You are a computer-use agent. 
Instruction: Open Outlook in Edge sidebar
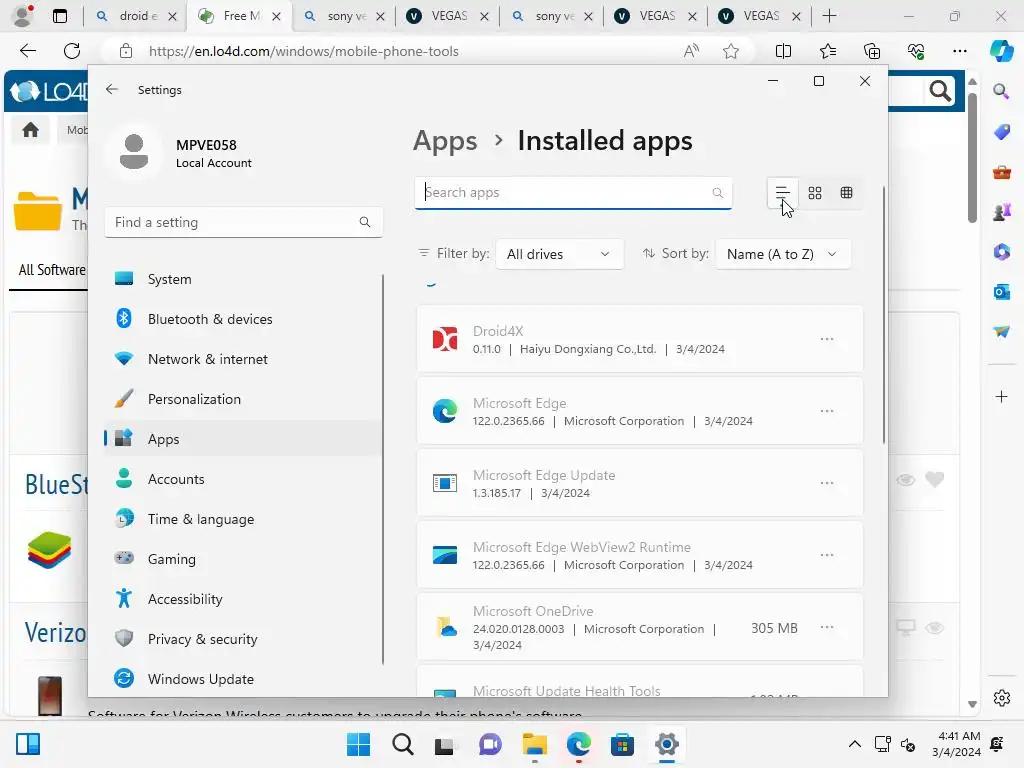click(x=1002, y=291)
